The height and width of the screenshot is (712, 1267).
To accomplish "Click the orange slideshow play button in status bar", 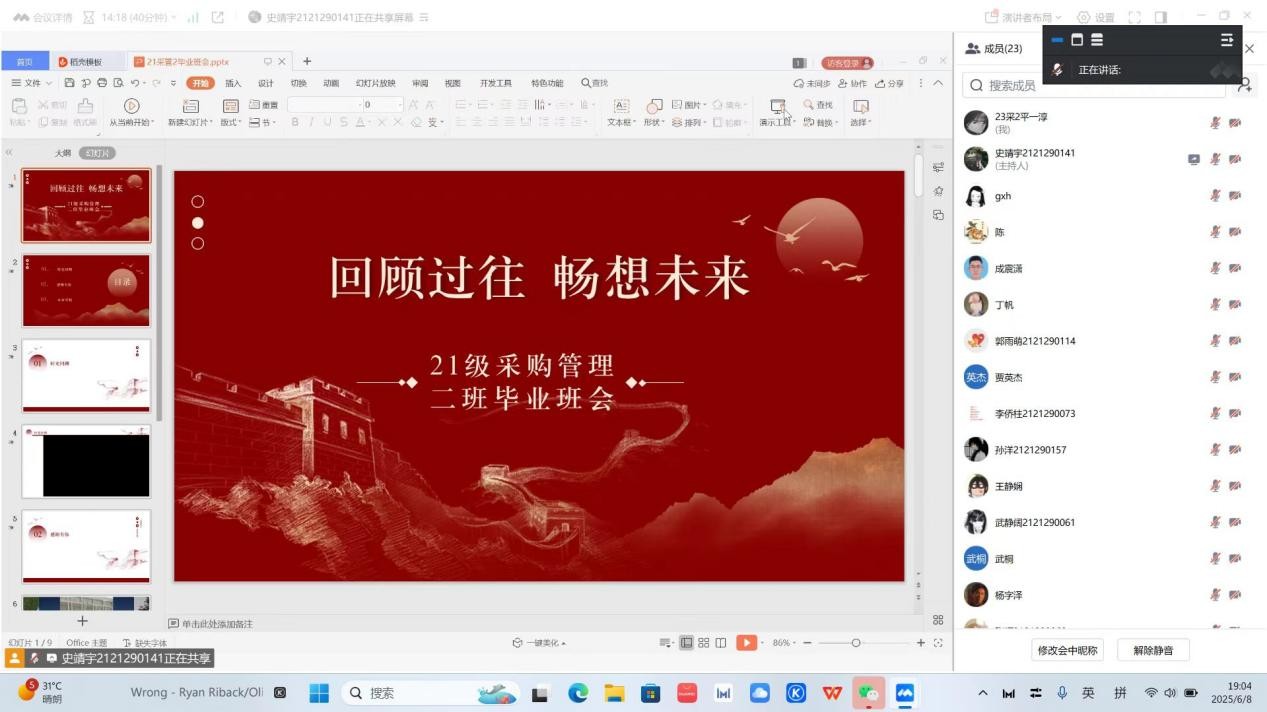I will tap(746, 643).
